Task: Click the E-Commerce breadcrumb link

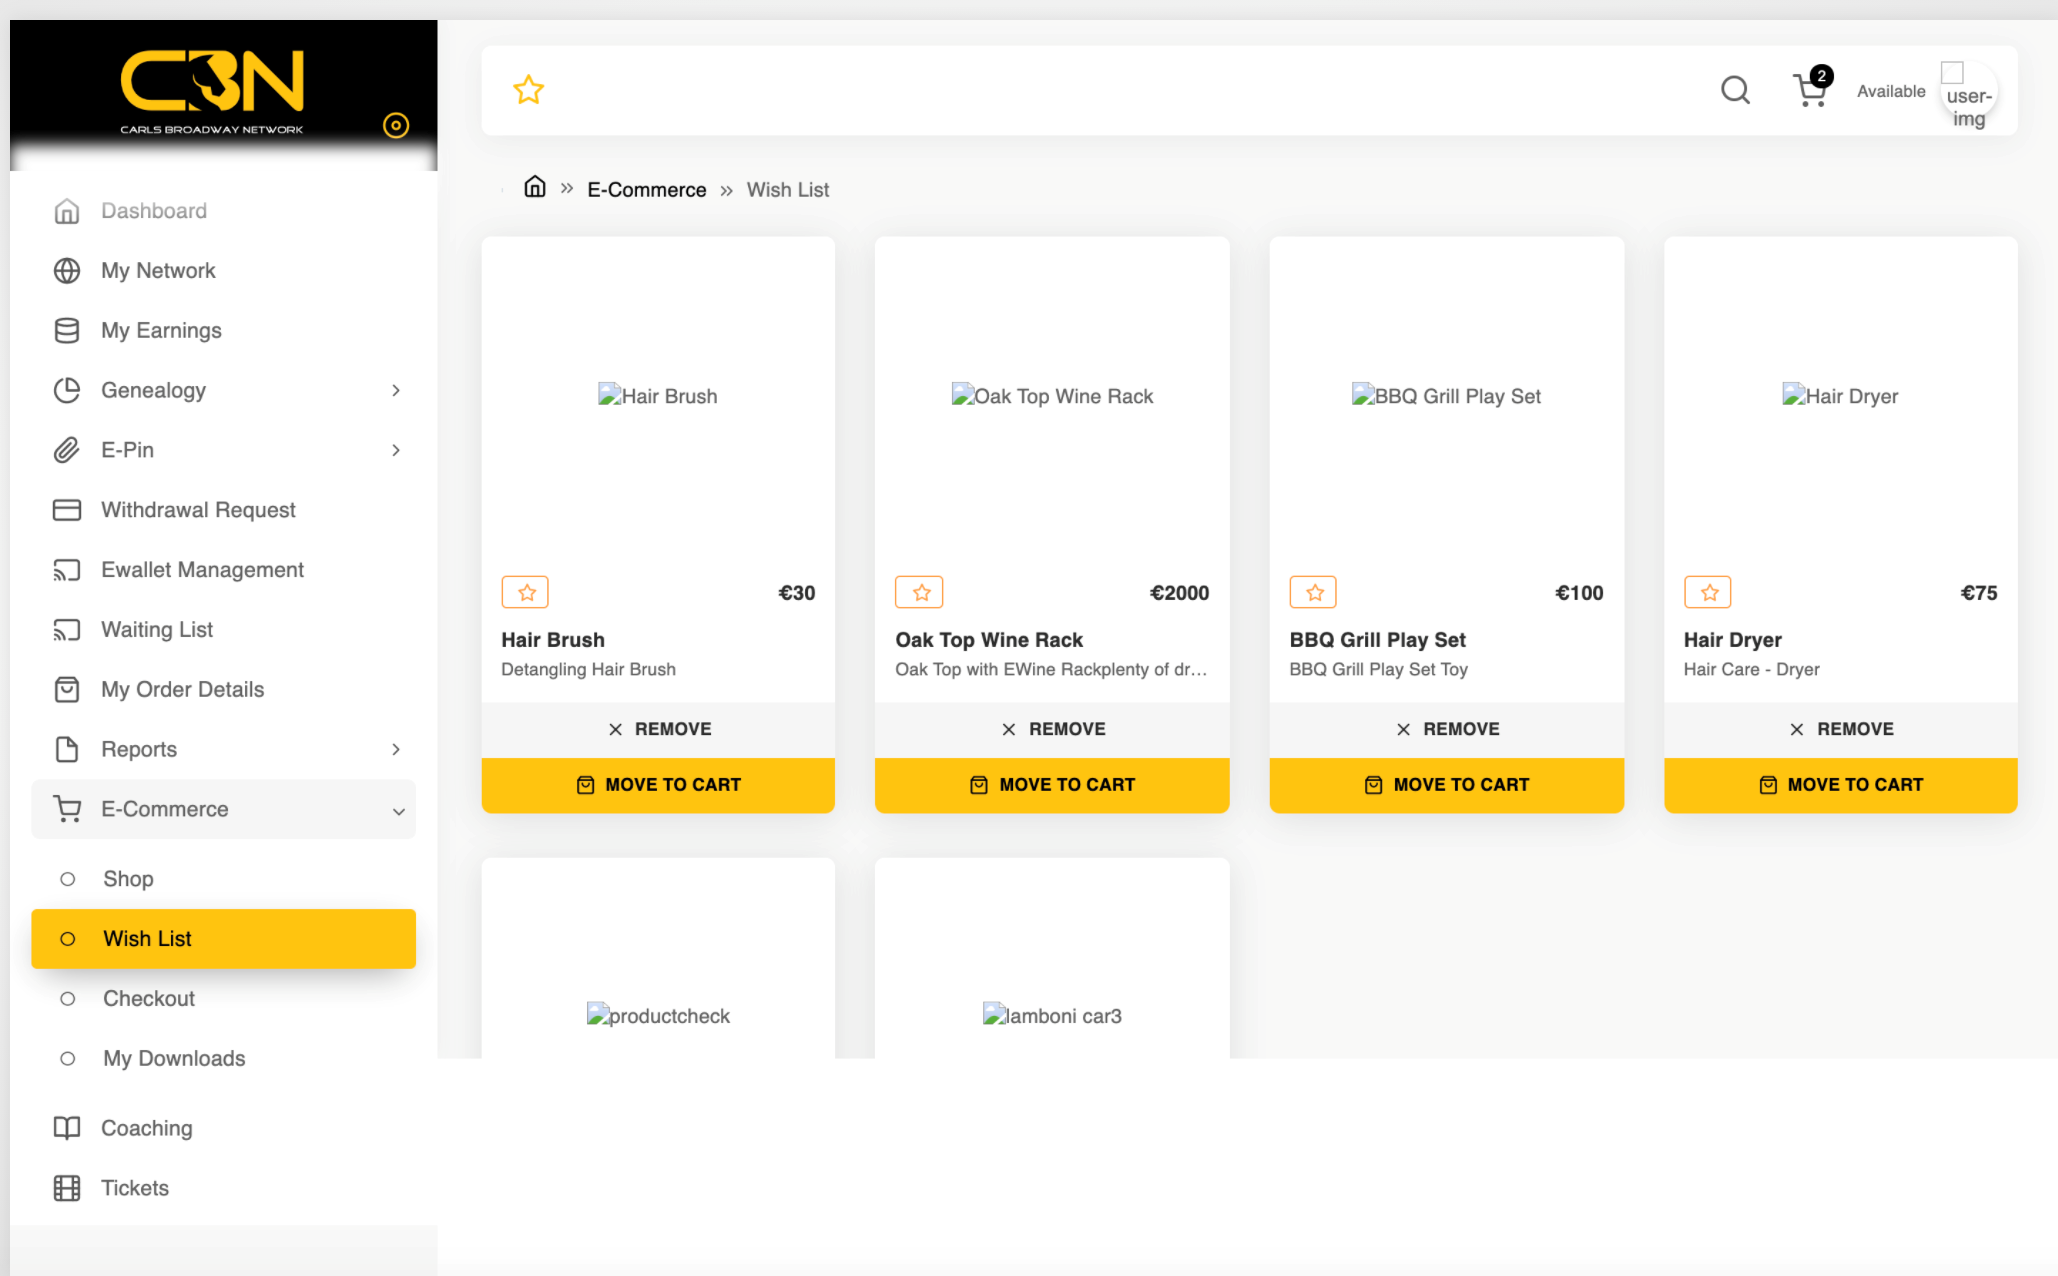Action: coord(646,190)
